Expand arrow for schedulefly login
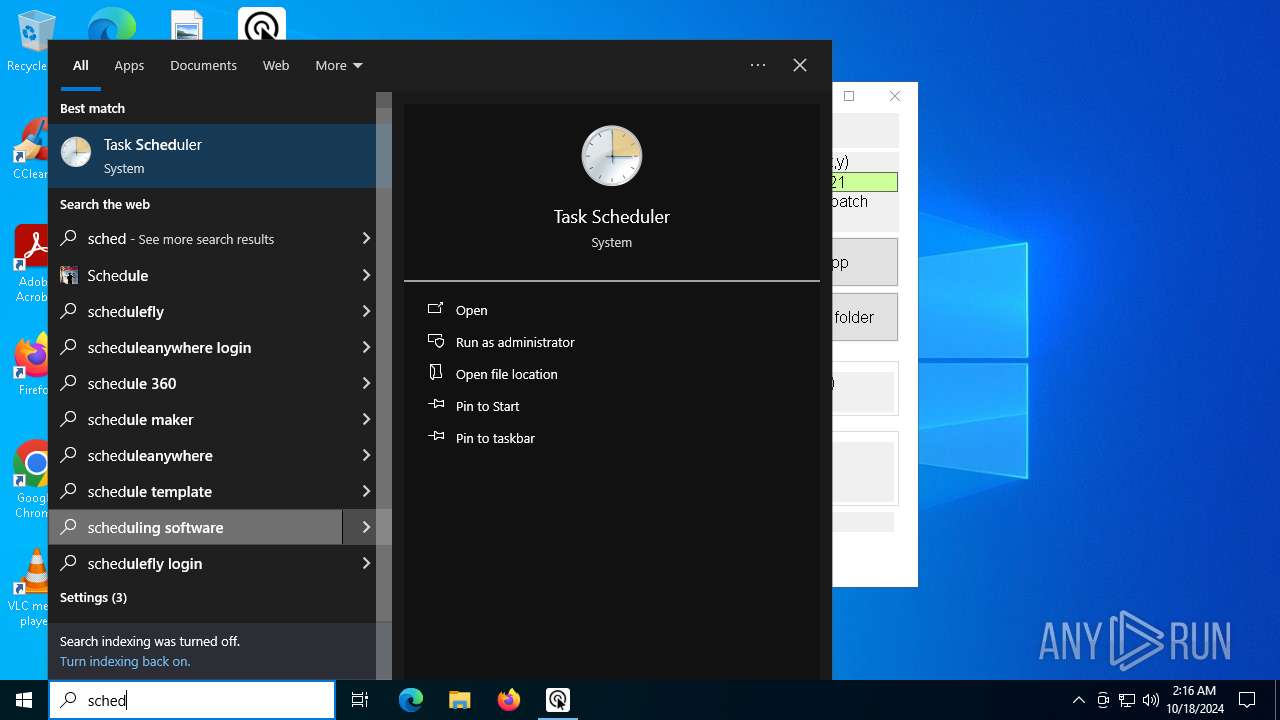 (x=366, y=563)
